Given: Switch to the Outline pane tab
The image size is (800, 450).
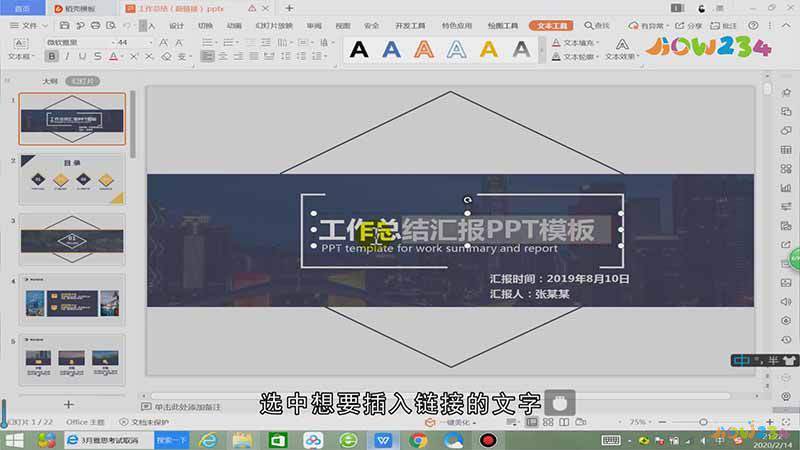Looking at the screenshot, I should [x=50, y=81].
